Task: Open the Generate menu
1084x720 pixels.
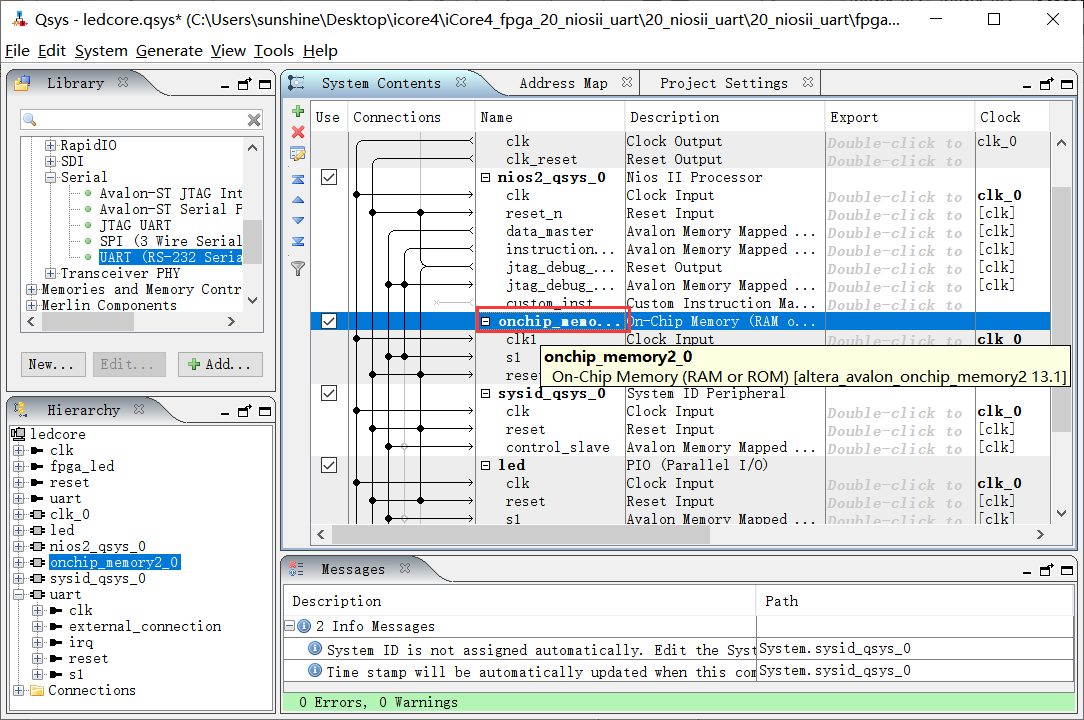Action: (x=169, y=51)
